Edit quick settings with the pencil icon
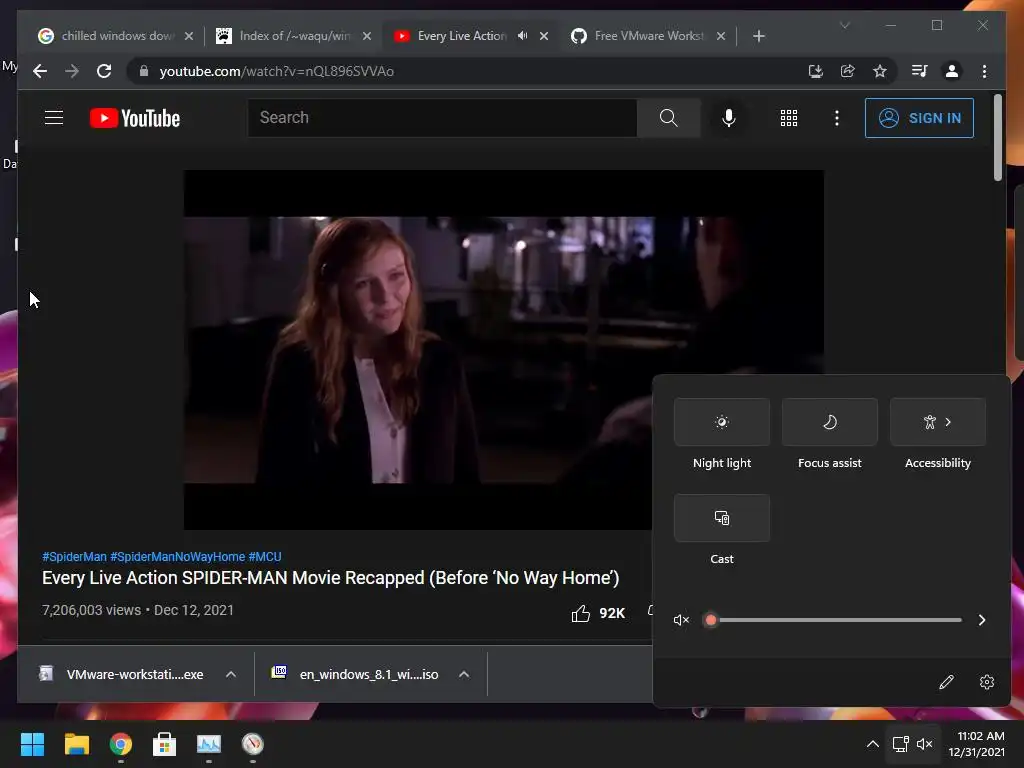The width and height of the screenshot is (1024, 768). pyautogui.click(x=946, y=682)
